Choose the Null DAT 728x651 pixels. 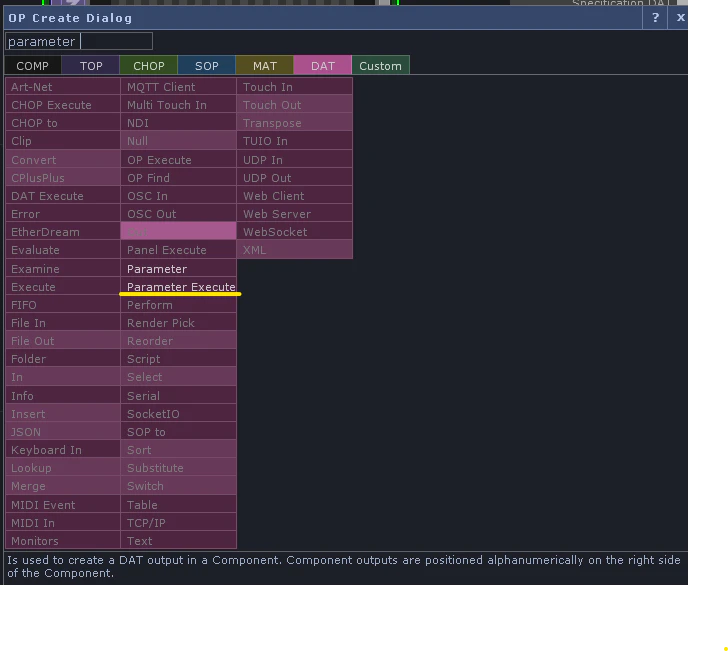[x=178, y=141]
